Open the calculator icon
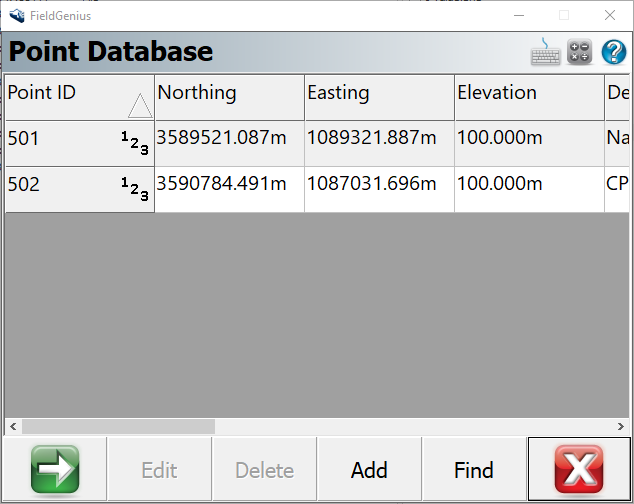The height and width of the screenshot is (504, 634). (x=580, y=52)
